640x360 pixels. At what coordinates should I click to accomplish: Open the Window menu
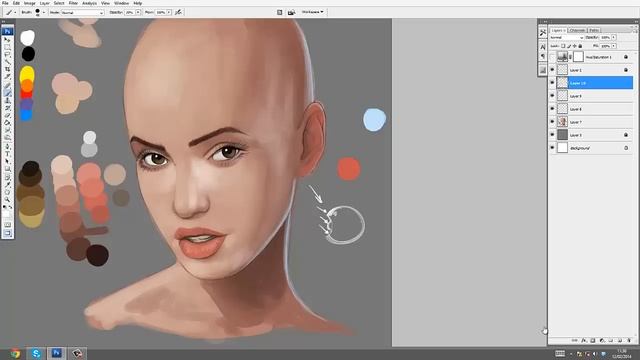pyautogui.click(x=121, y=3)
